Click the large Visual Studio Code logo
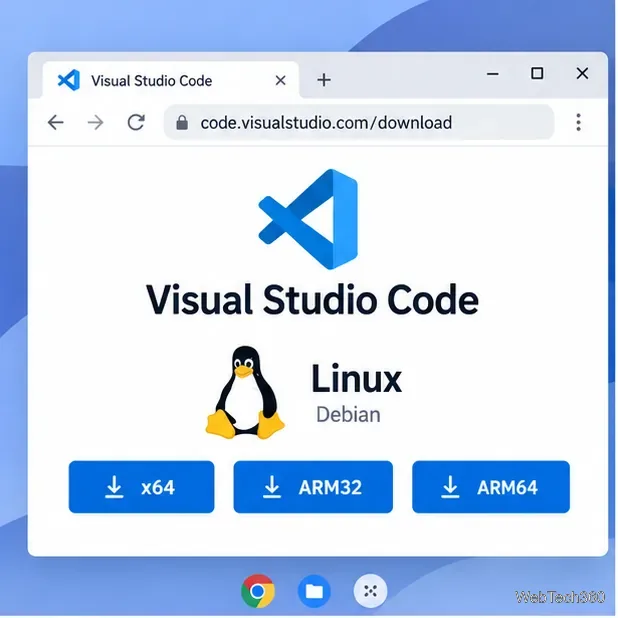 308,219
